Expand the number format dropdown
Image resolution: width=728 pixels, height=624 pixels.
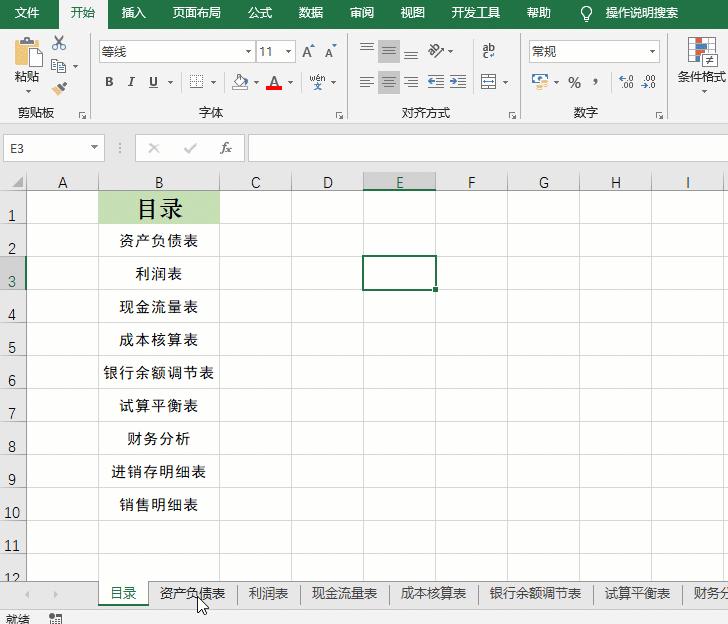(652, 52)
